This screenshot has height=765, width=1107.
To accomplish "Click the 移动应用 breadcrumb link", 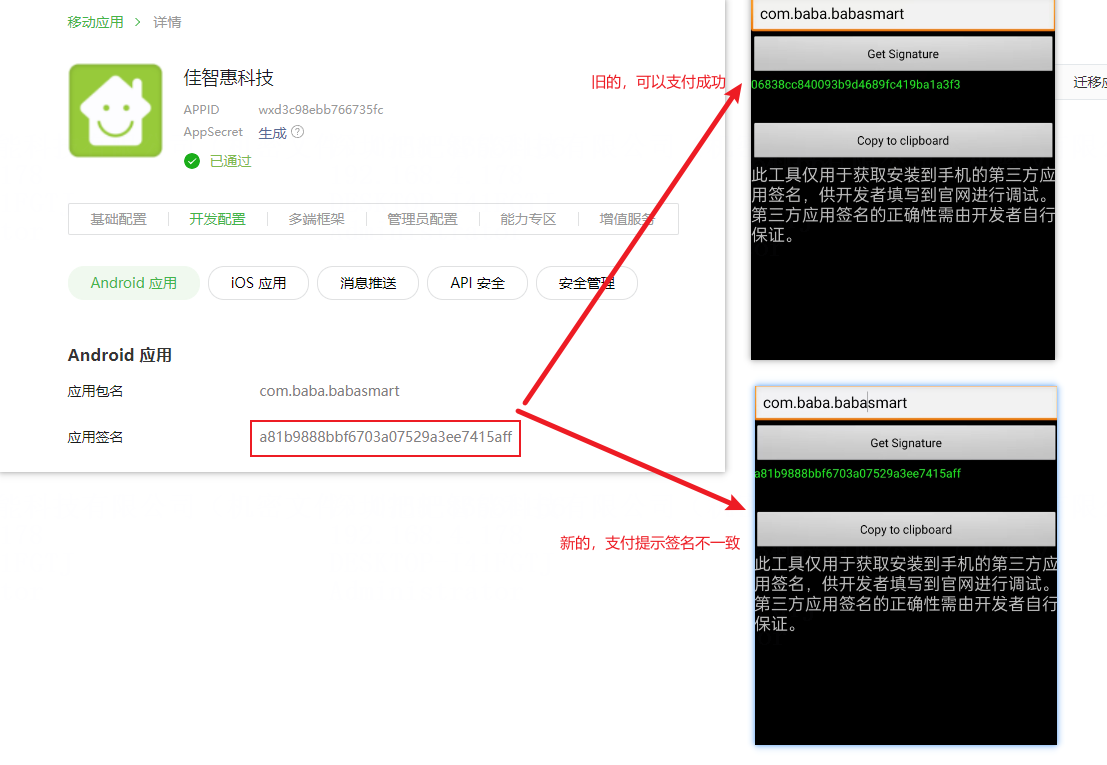I will [x=95, y=23].
